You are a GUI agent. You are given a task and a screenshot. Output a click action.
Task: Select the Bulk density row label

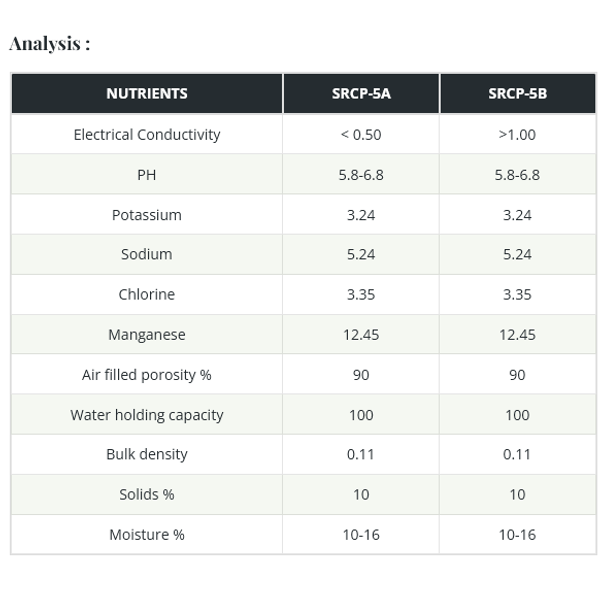tap(147, 455)
